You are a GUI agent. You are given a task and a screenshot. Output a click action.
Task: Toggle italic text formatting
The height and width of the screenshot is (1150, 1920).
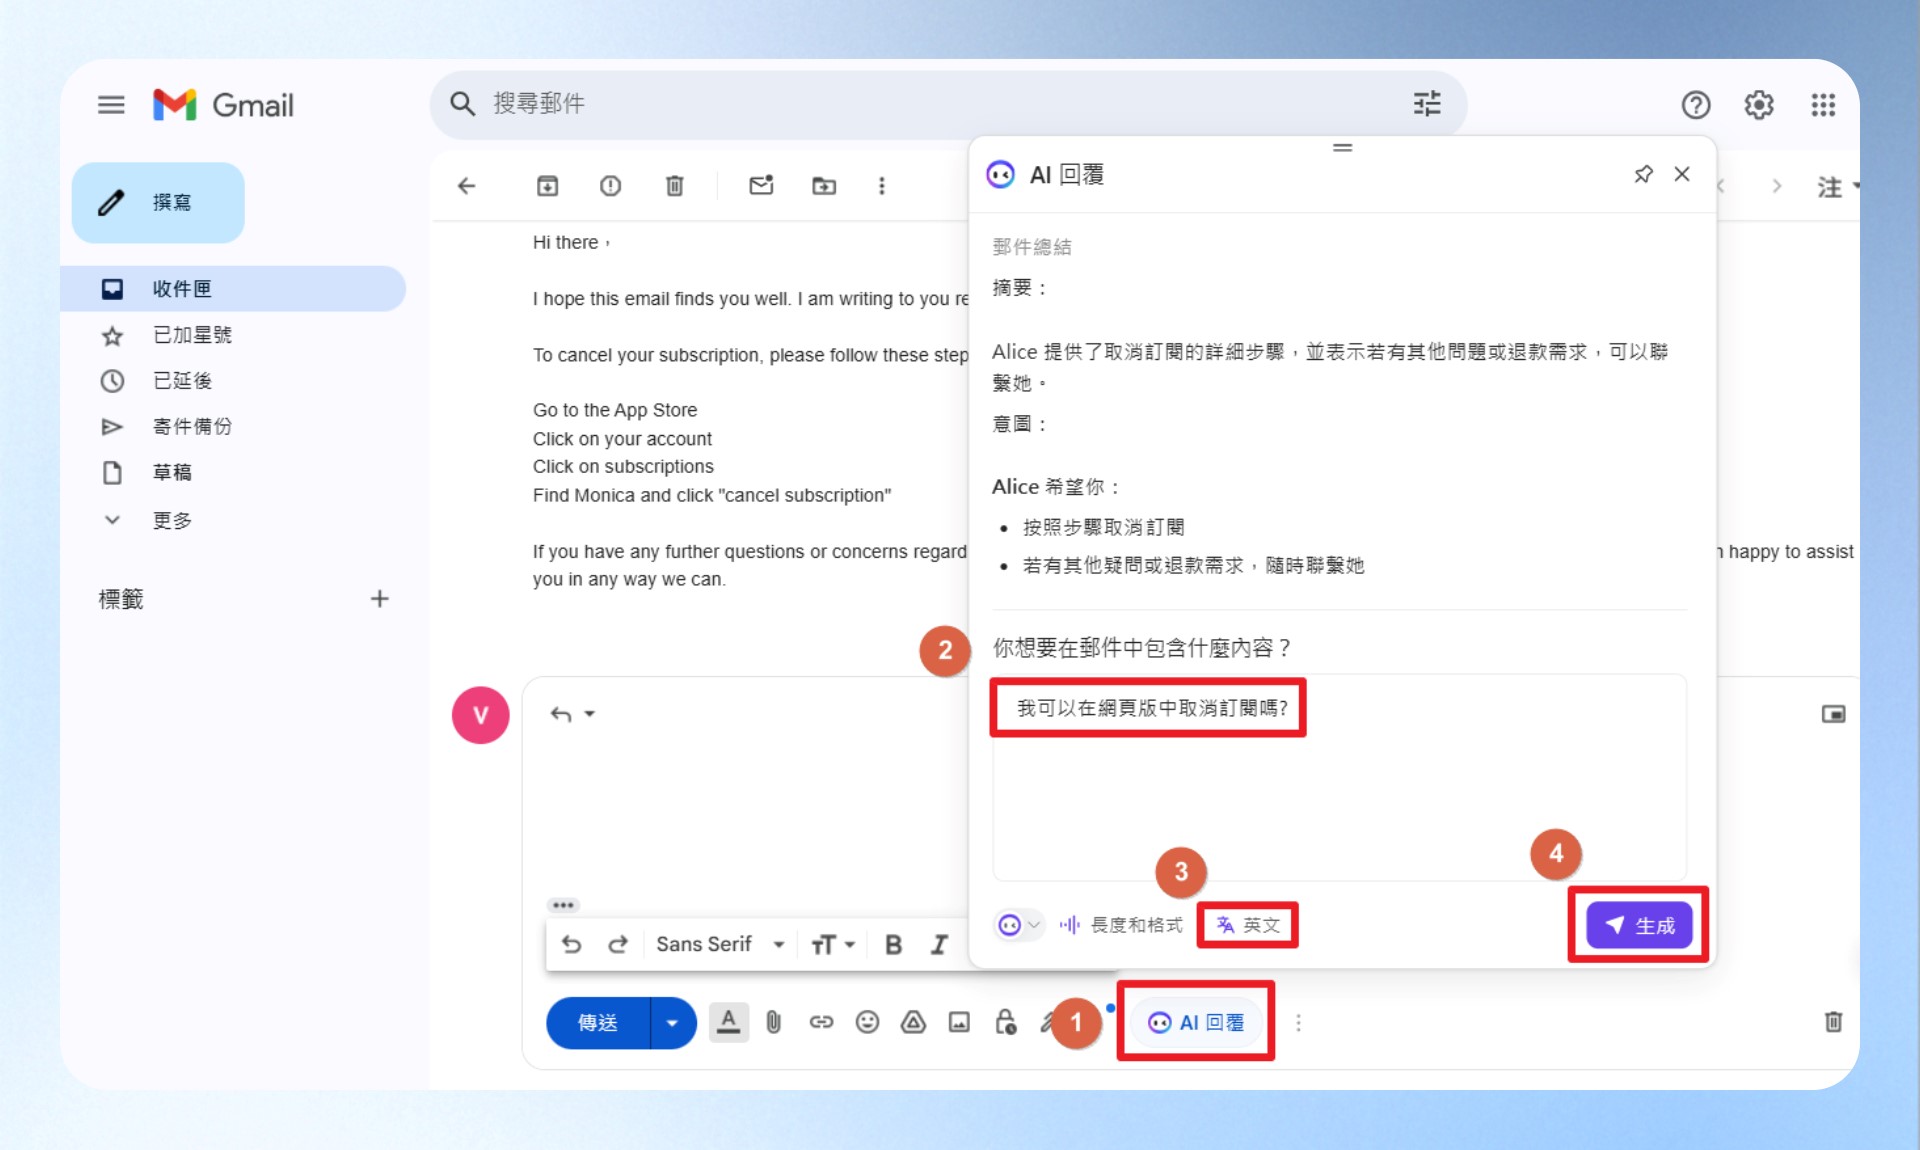click(x=939, y=945)
